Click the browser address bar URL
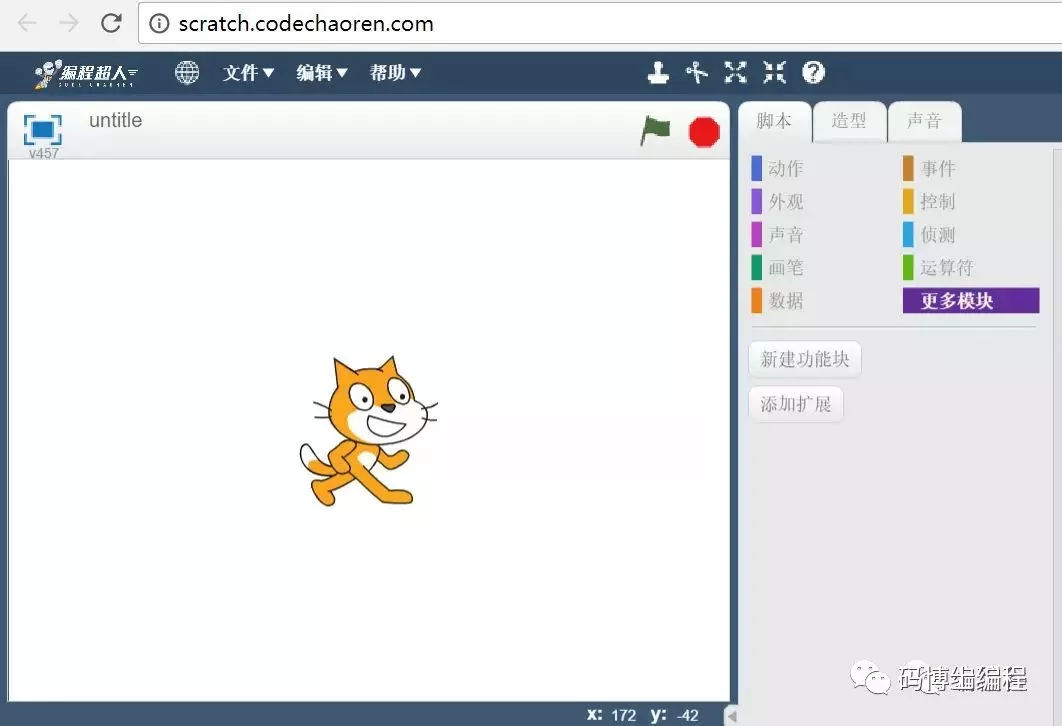1062x726 pixels. tap(305, 24)
